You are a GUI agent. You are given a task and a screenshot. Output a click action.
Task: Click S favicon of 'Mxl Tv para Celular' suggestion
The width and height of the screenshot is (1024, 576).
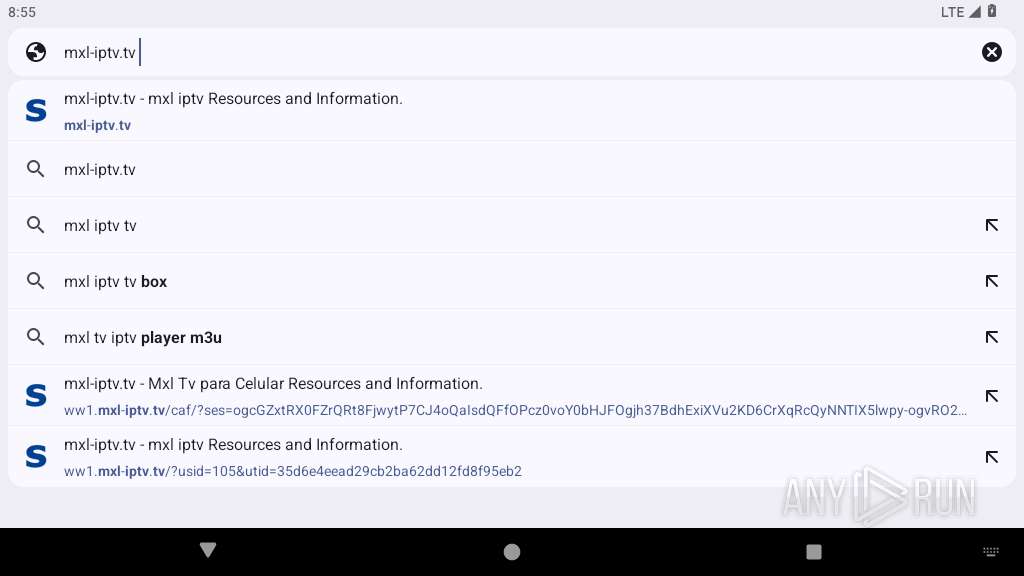(x=36, y=396)
